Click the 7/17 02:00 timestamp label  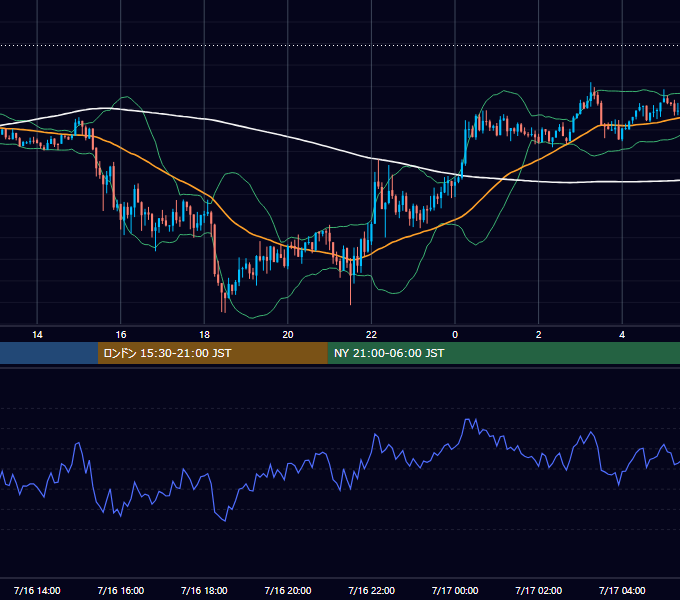click(538, 590)
